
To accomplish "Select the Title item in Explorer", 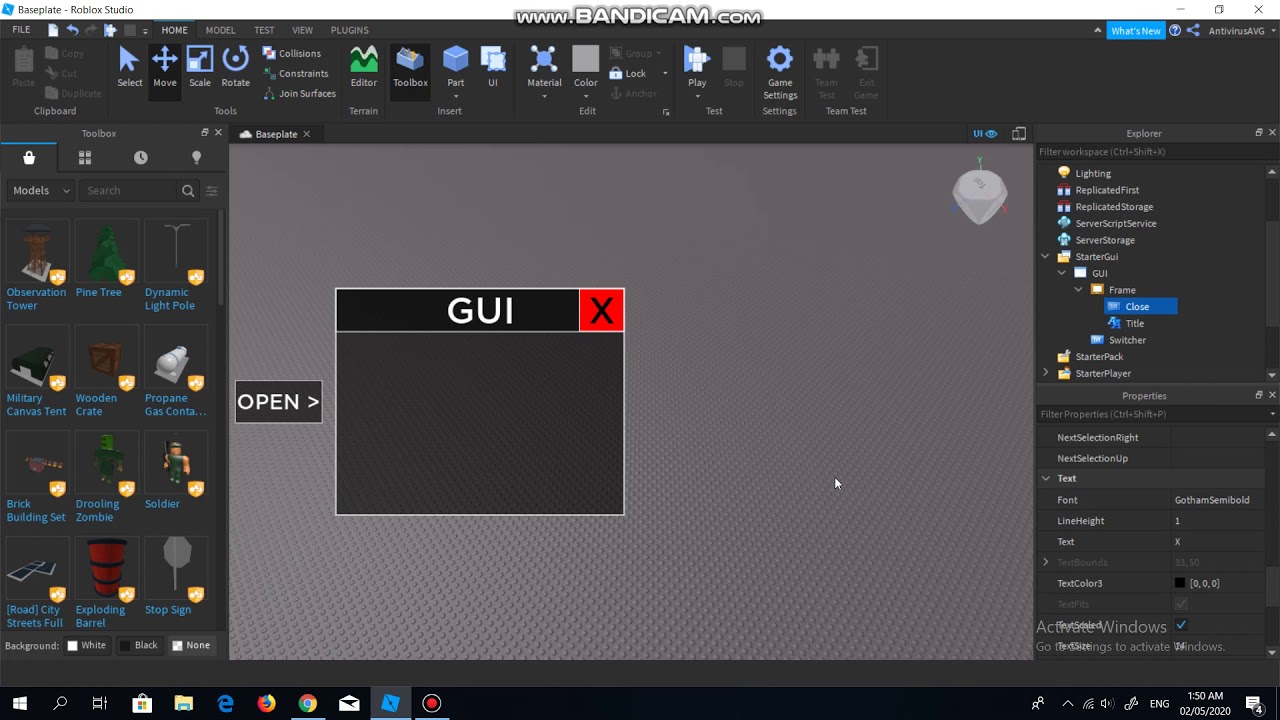I will (1135, 323).
